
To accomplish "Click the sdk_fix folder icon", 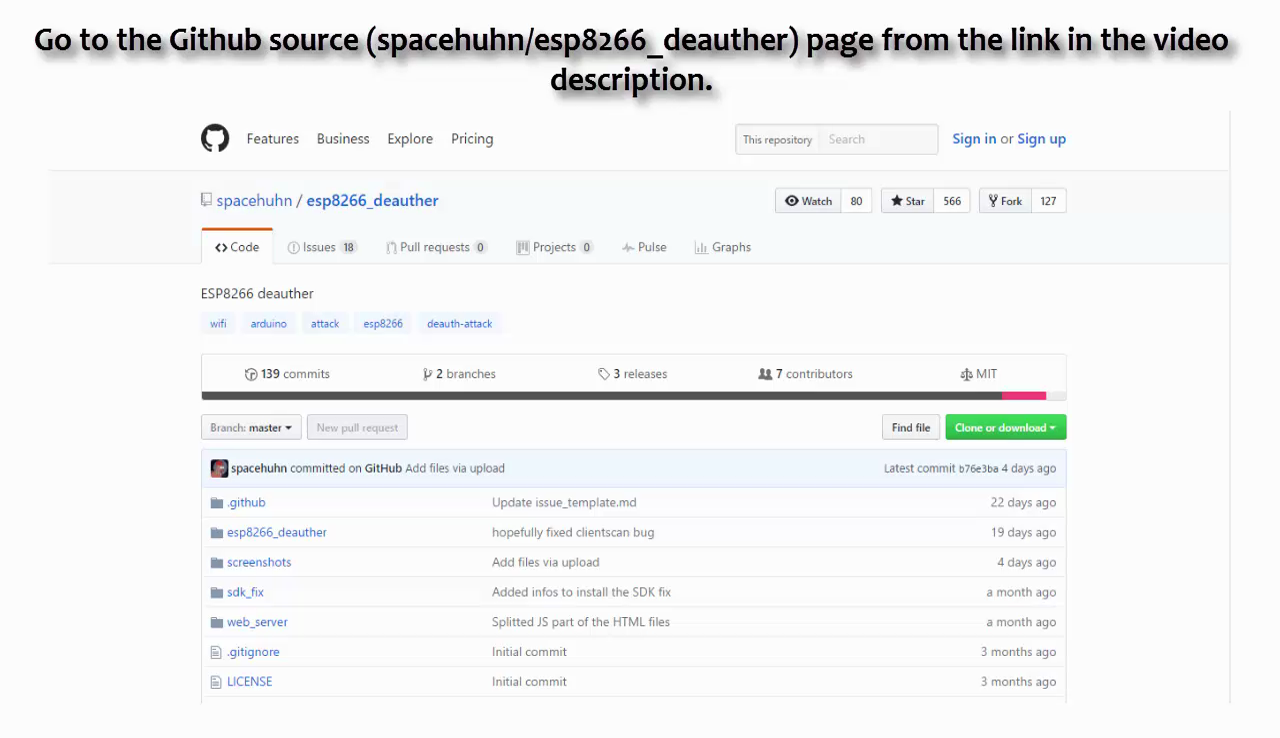I will pyautogui.click(x=216, y=593).
